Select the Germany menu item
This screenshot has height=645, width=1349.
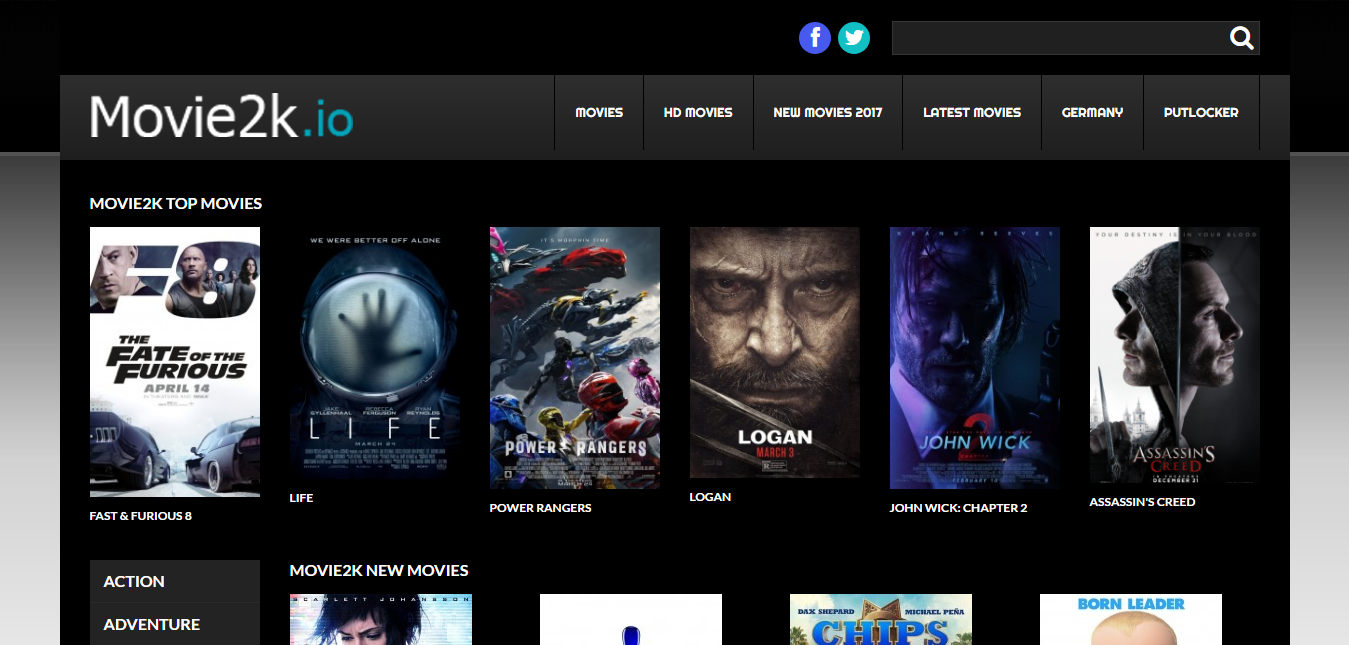click(x=1092, y=112)
